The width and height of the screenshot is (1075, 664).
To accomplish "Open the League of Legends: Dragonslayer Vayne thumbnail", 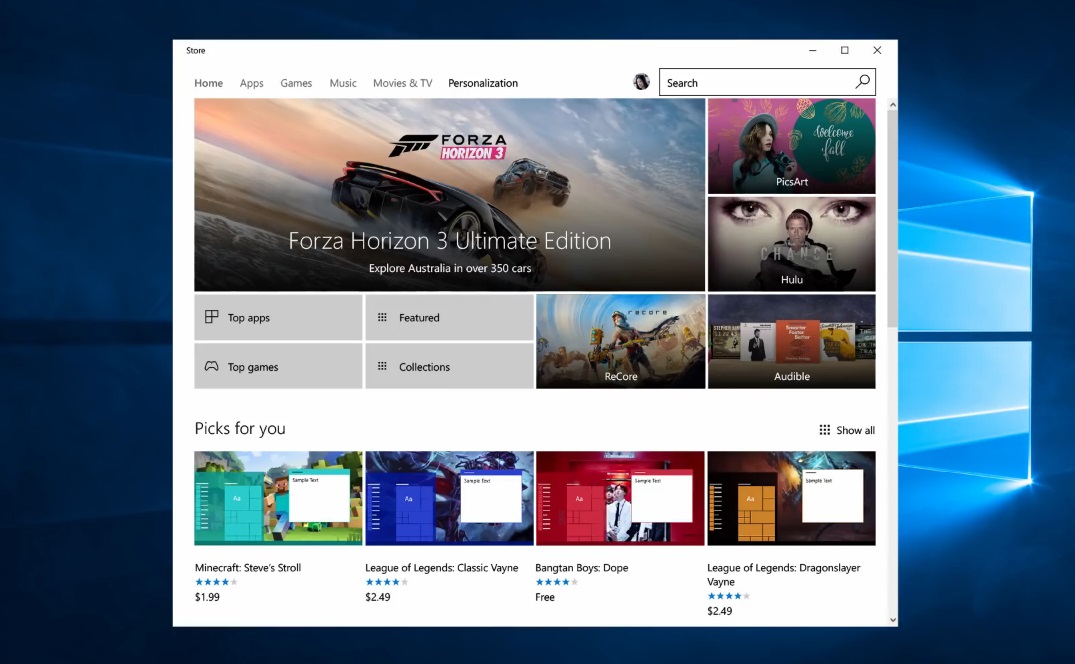I will [x=791, y=498].
